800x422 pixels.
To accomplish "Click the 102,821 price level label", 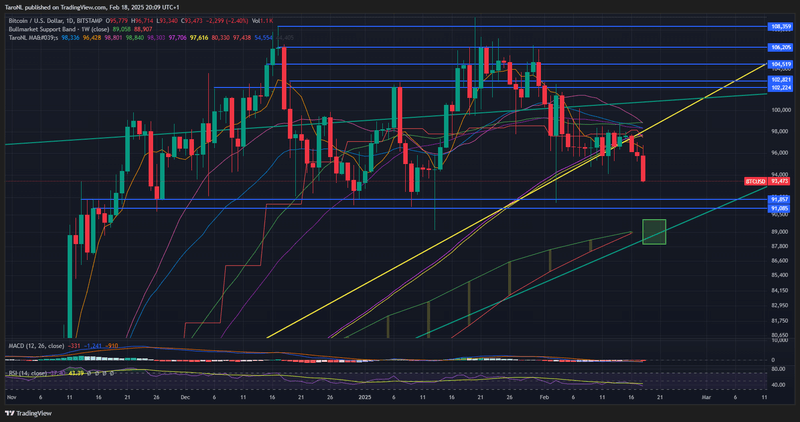I will coord(781,80).
